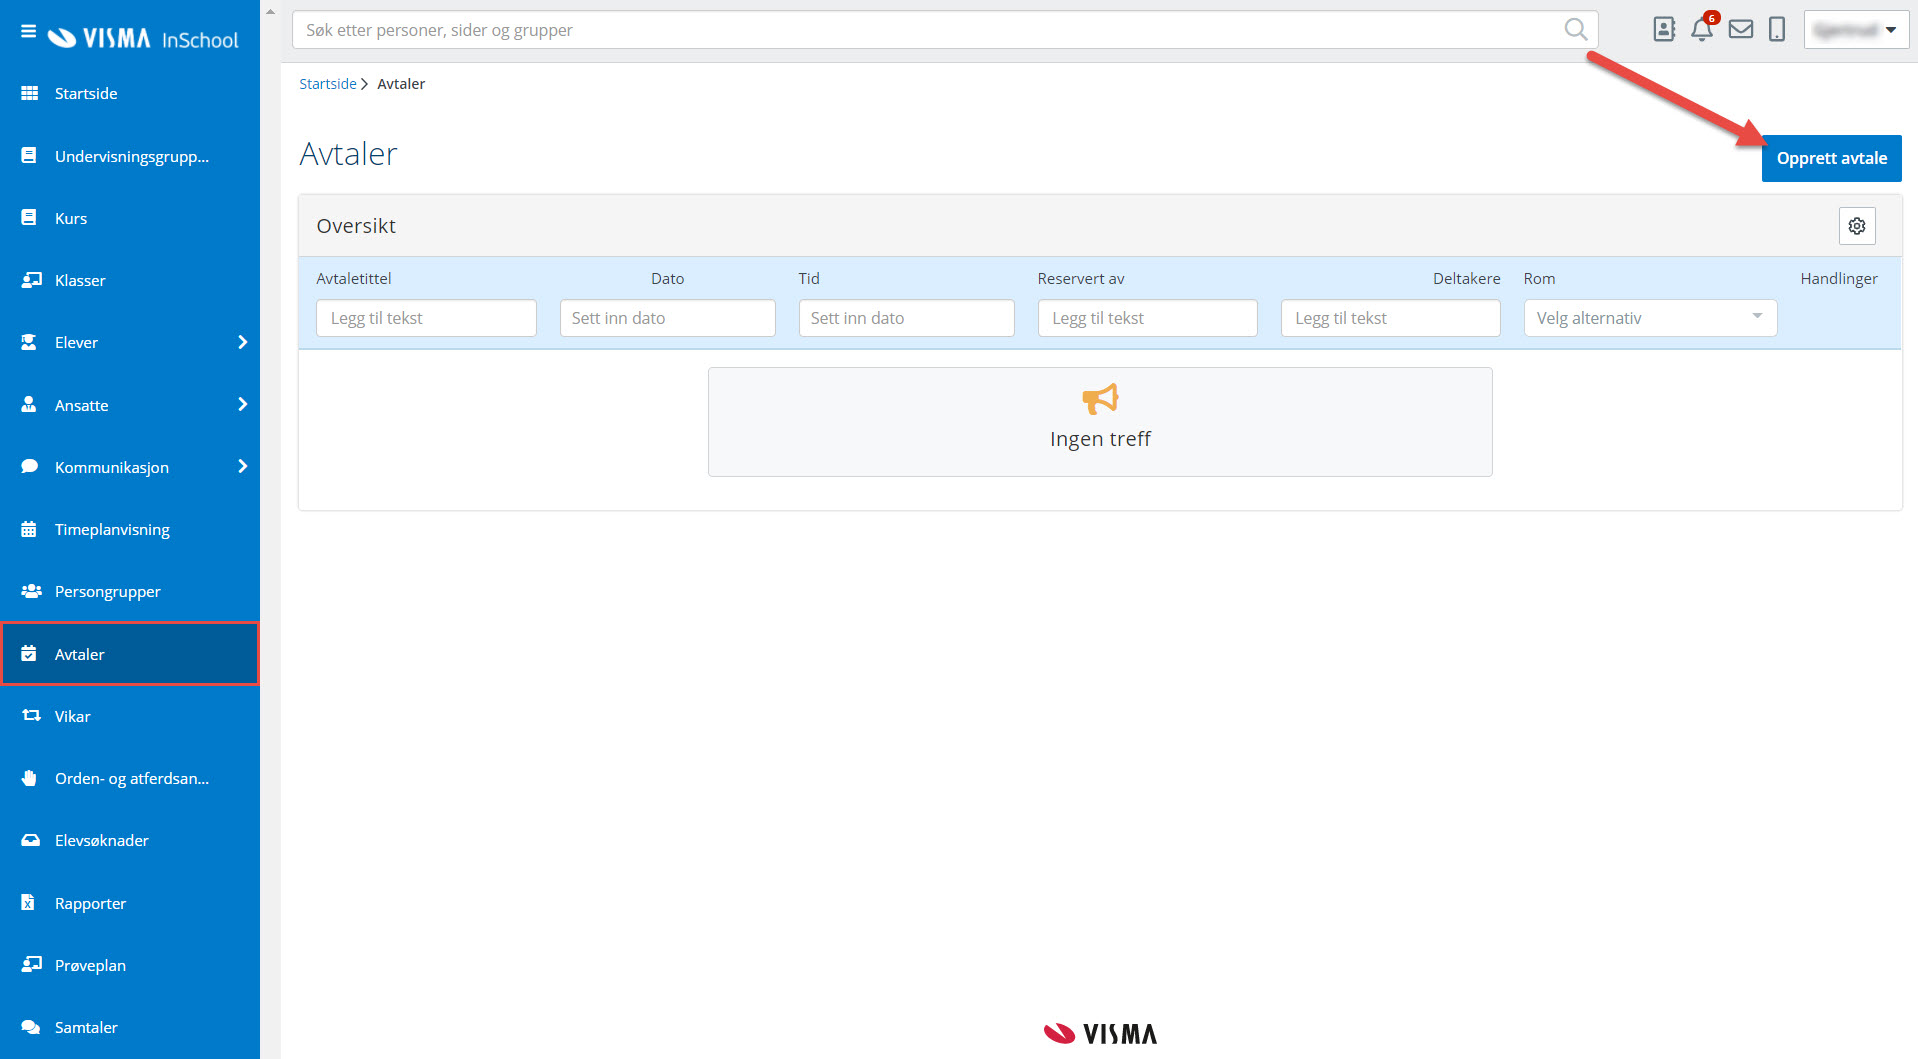Screen dimensions: 1918x1059
Task: Click the Opprett avtale button
Action: click(x=1830, y=158)
